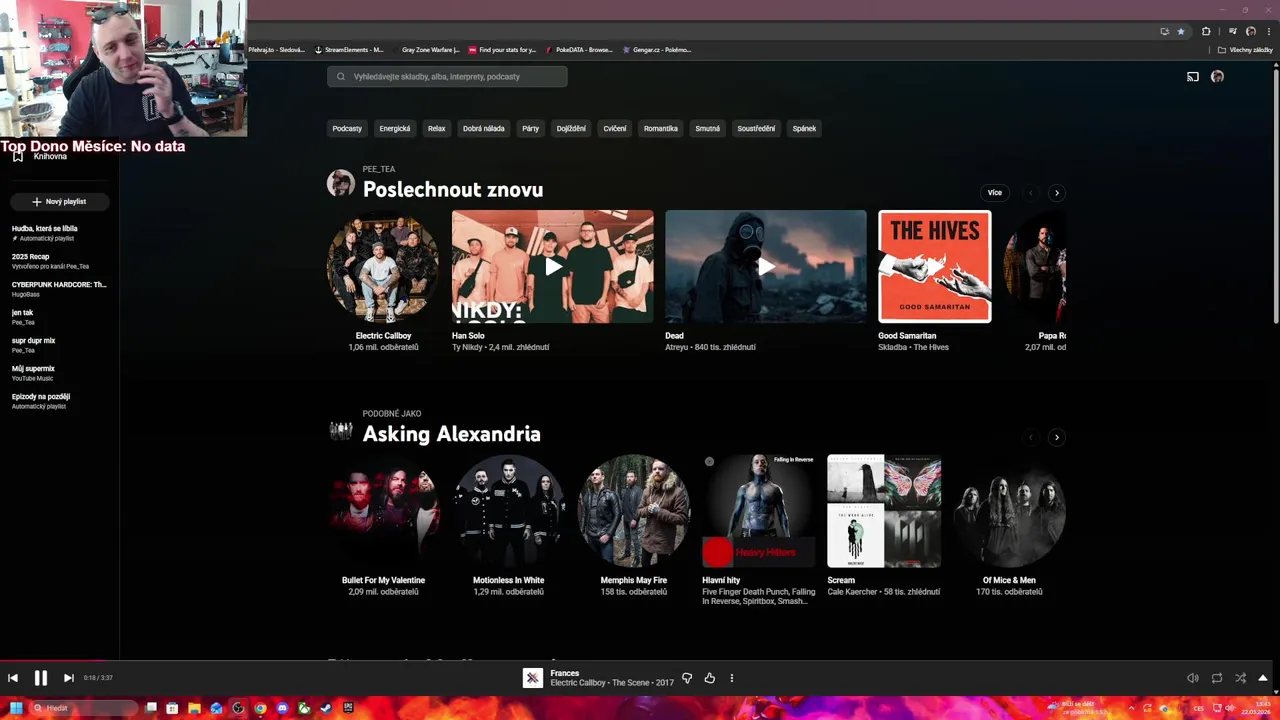Open the PokeDATA bookmark
Screen dimensions: 1280x720
(579, 49)
